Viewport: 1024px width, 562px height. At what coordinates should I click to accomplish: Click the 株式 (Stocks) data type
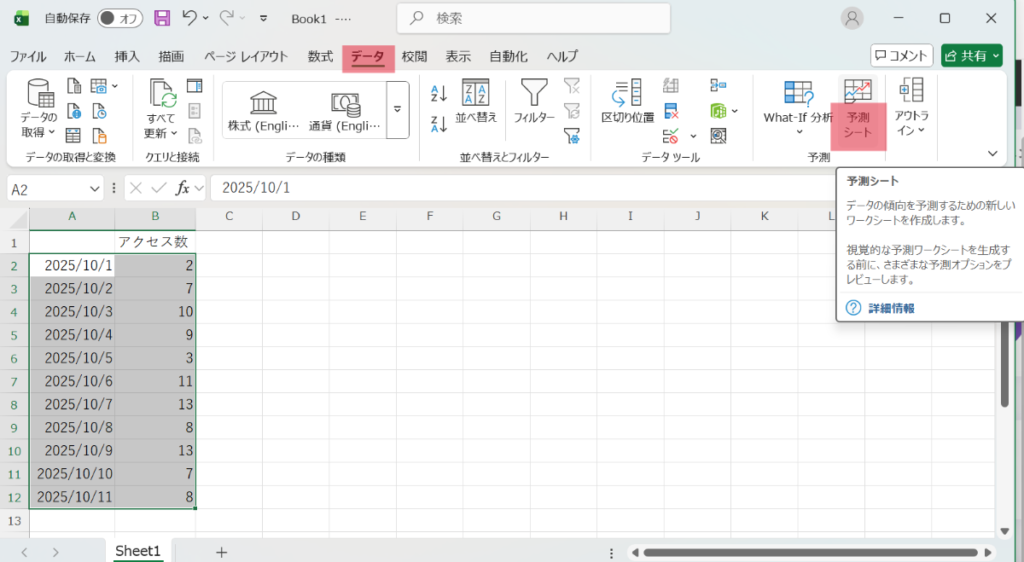[x=264, y=110]
